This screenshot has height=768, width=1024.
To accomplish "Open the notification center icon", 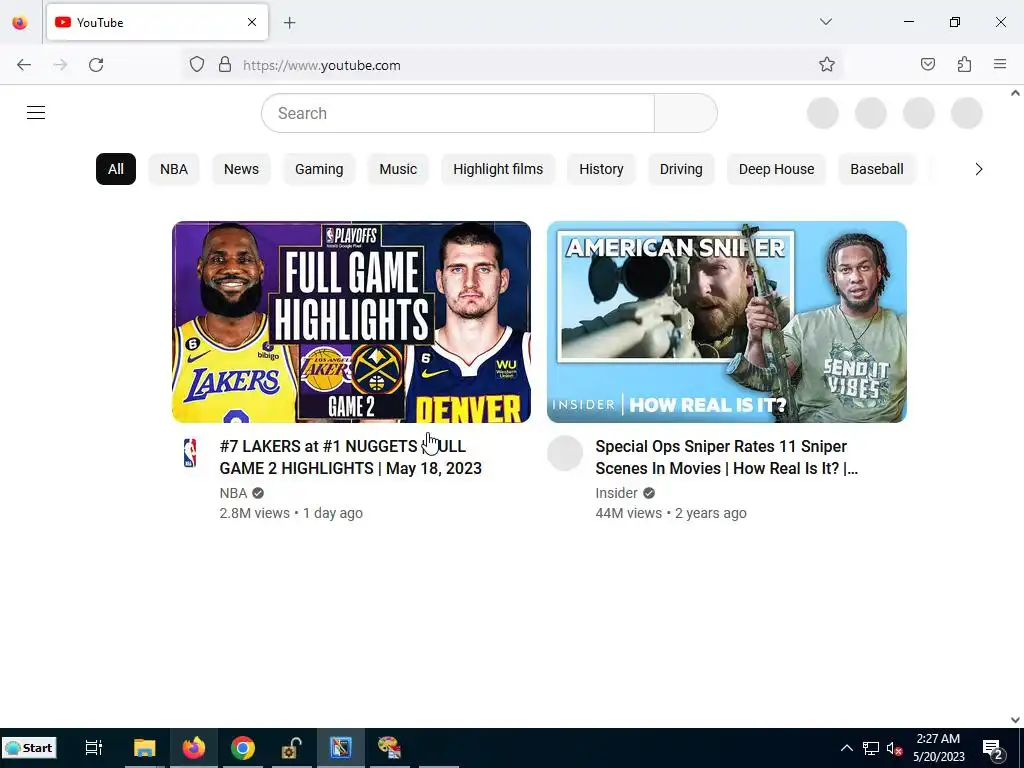I will coord(993,748).
